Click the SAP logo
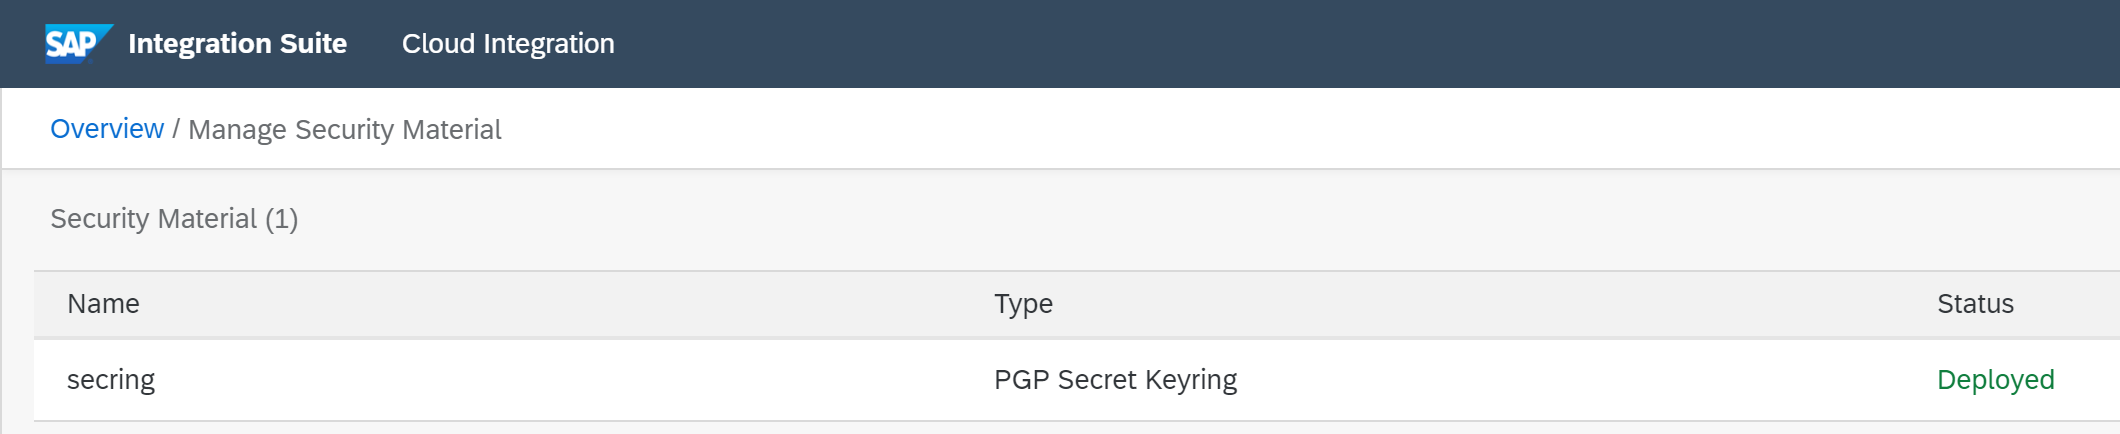Screen dimensions: 2120x434 [77, 44]
